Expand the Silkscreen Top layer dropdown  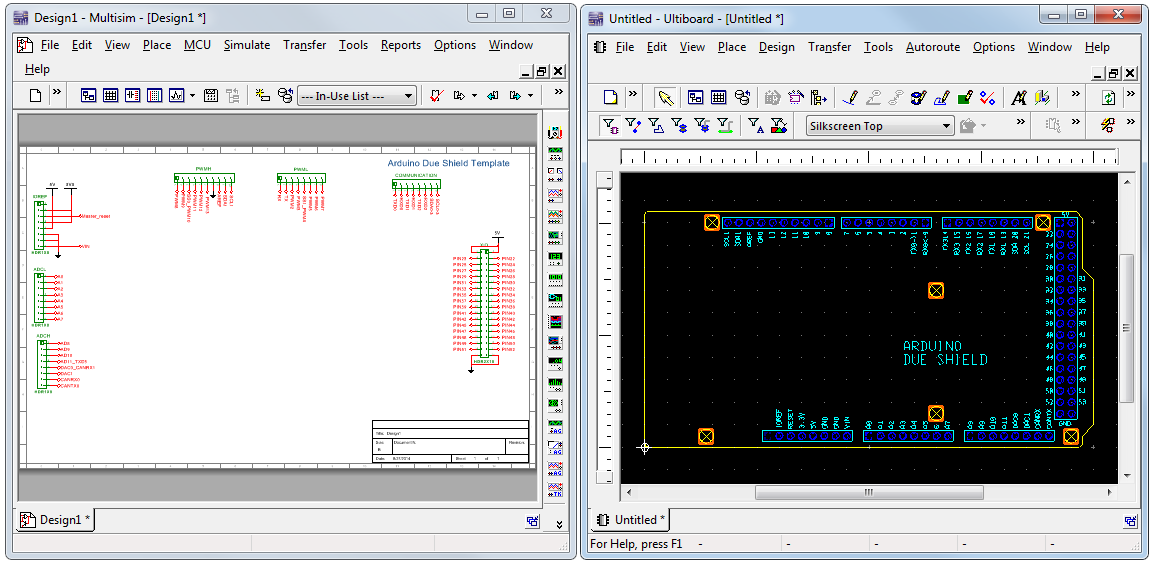click(946, 126)
